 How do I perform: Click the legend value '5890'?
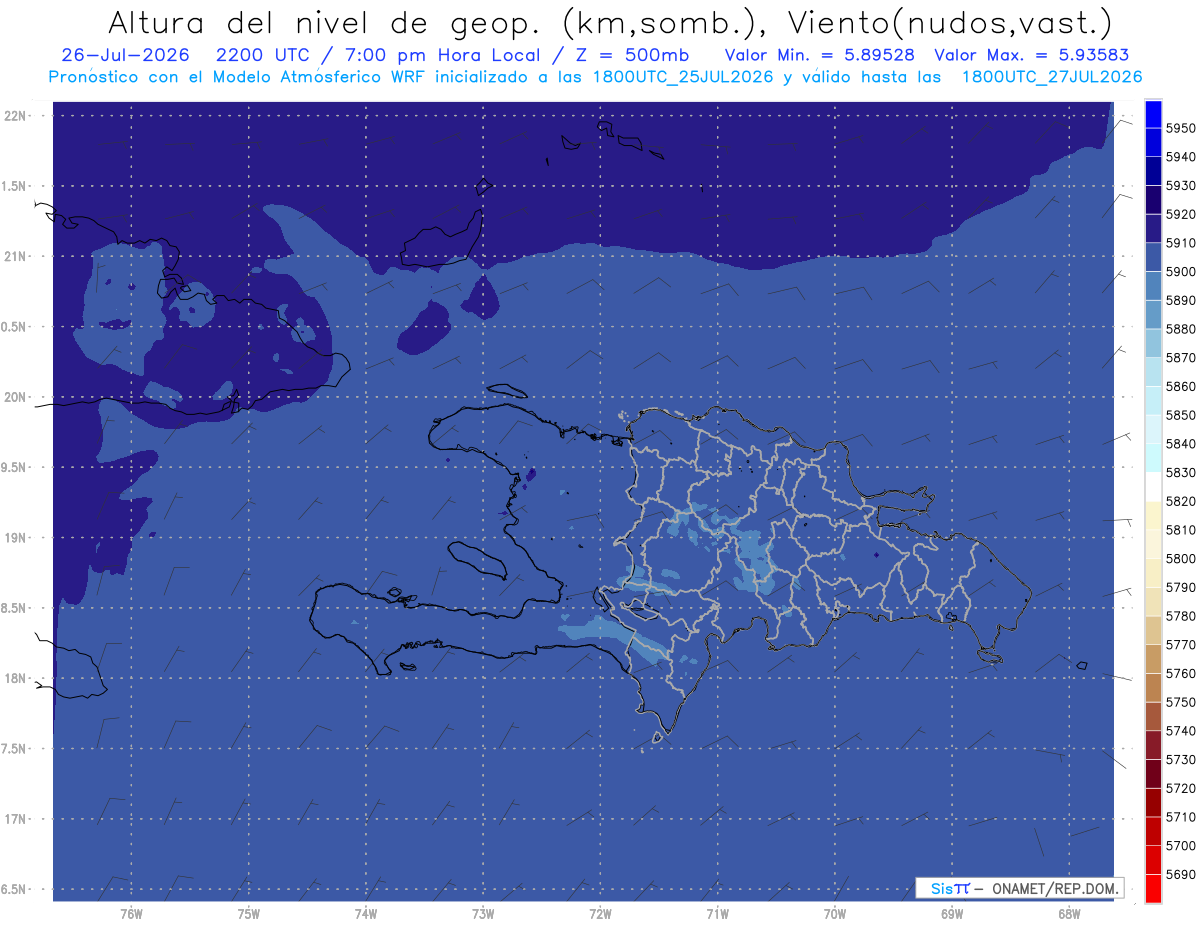click(x=1180, y=300)
